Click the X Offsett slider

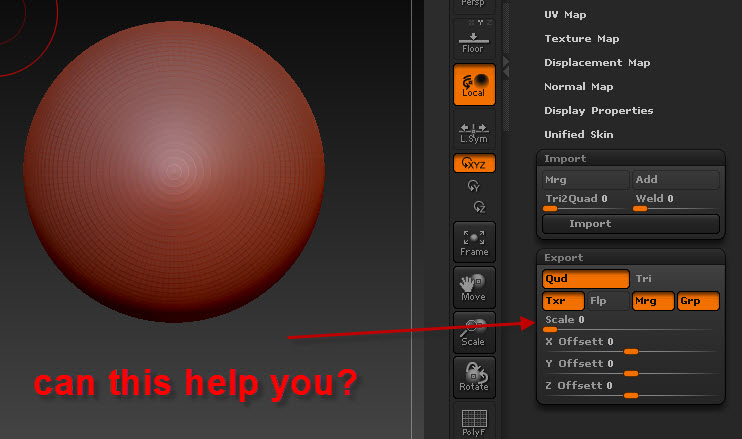click(630, 345)
